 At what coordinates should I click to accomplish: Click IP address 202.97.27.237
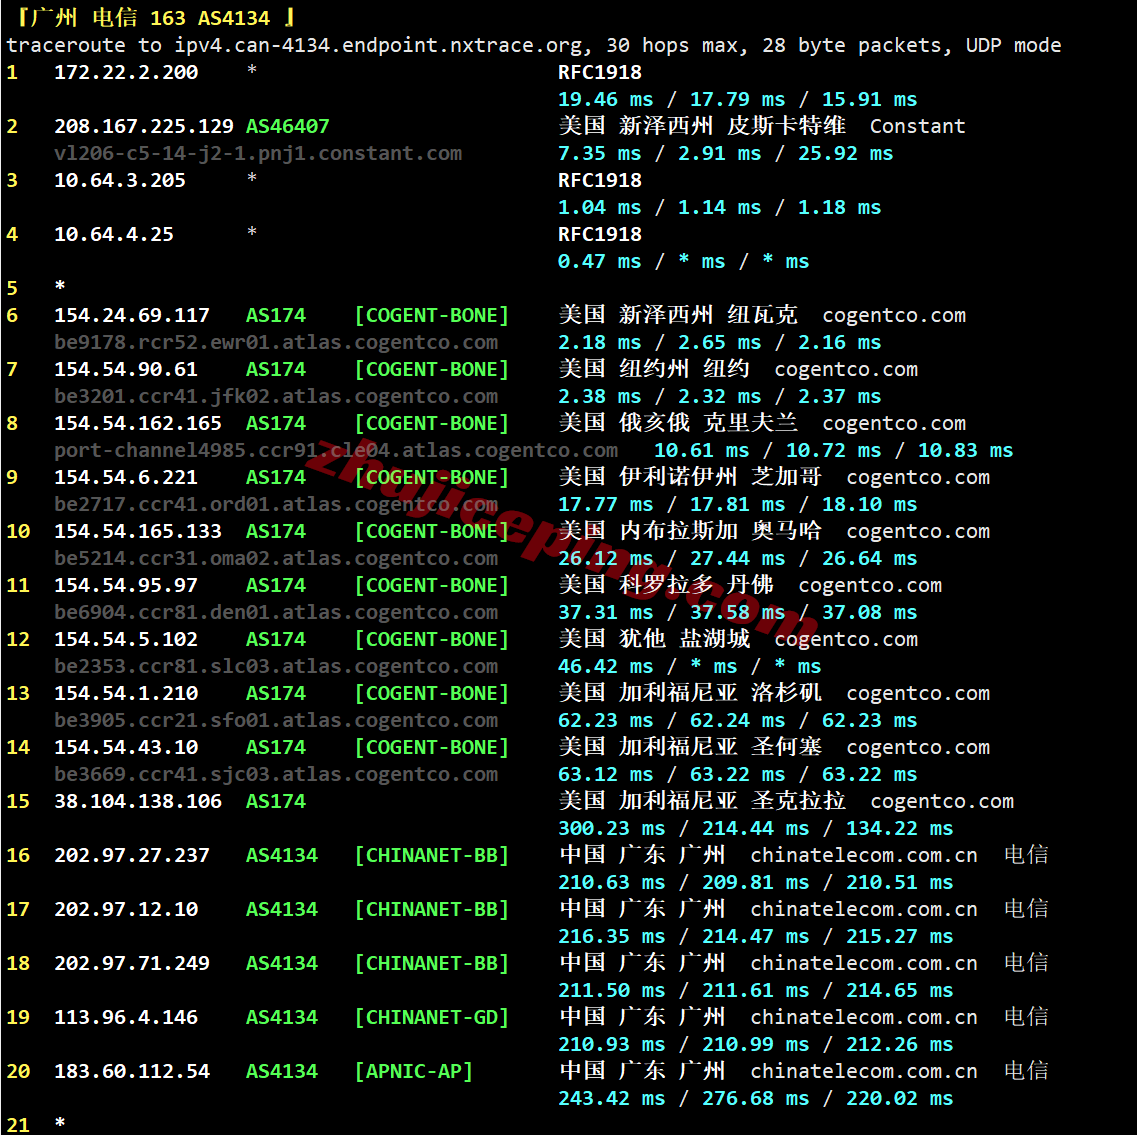(x=131, y=856)
